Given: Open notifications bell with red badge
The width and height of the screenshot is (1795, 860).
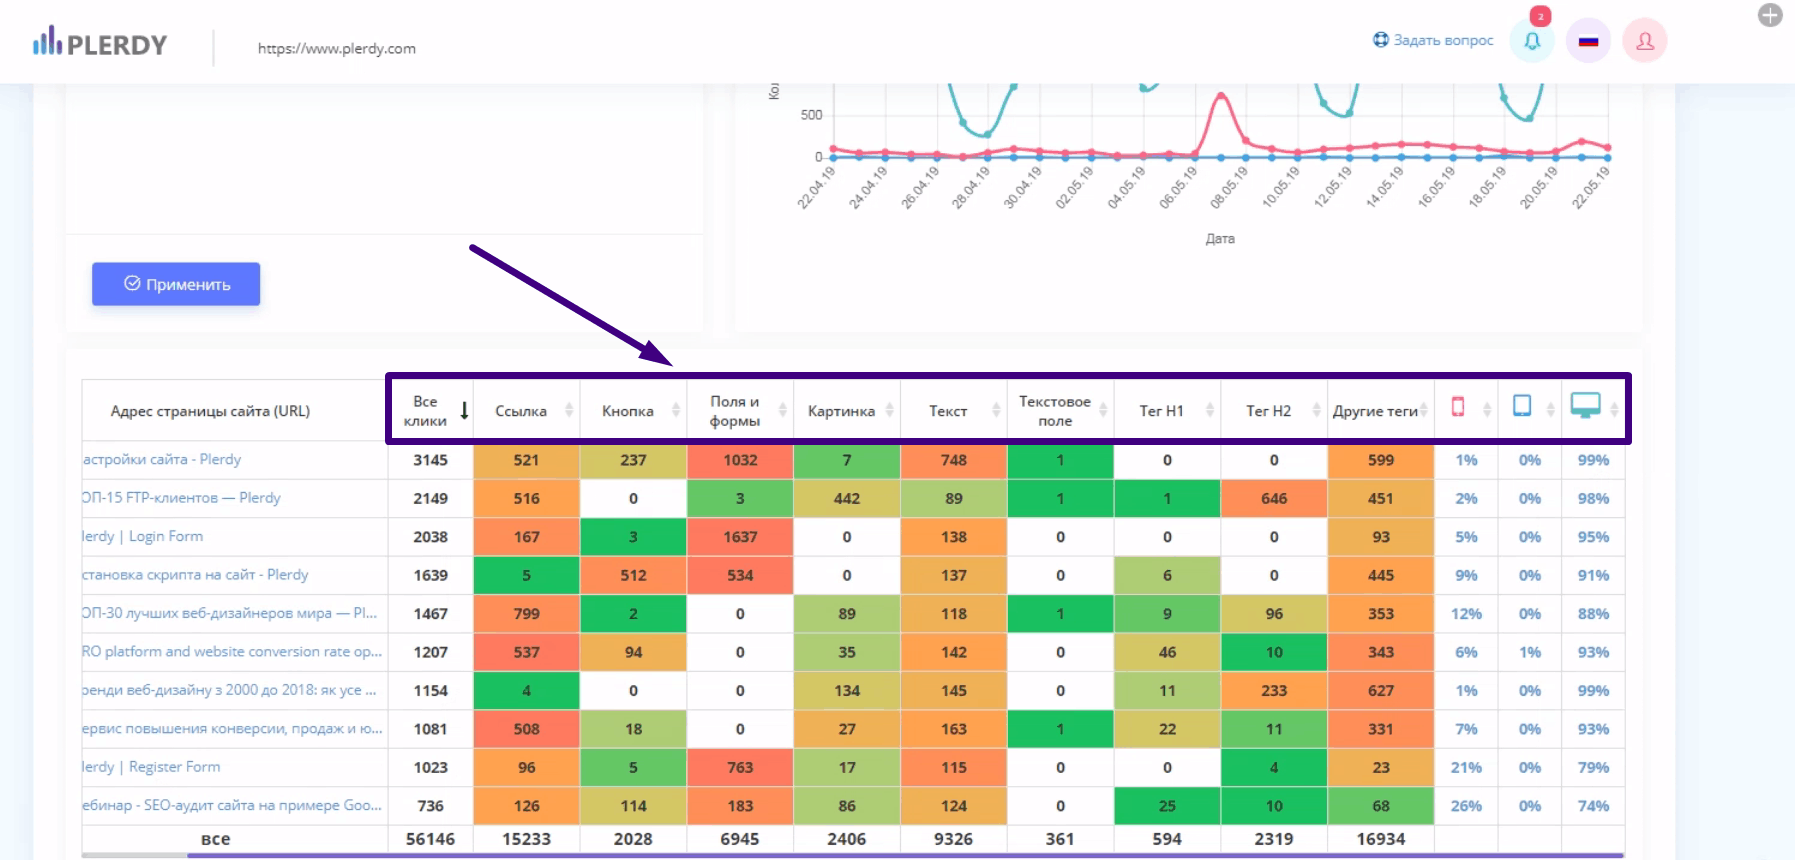Looking at the screenshot, I should point(1532,41).
